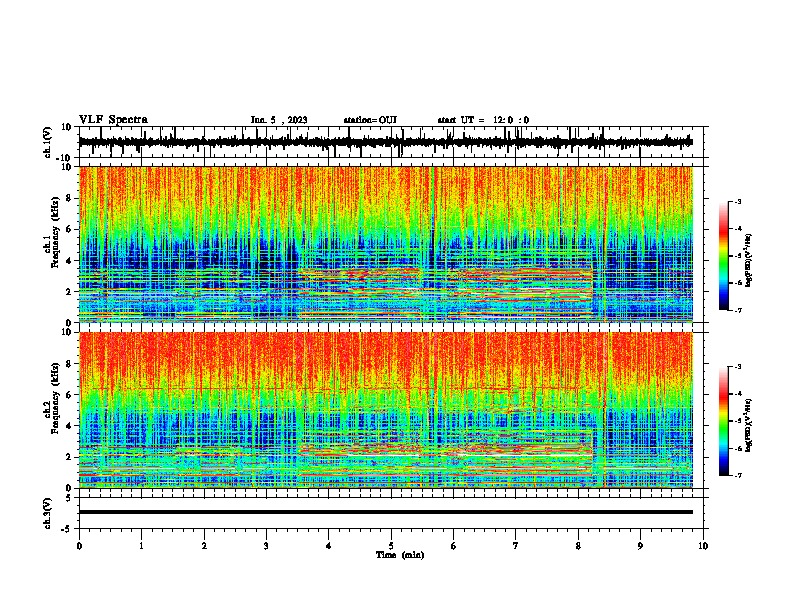This screenshot has height=612, width=792.
Task: Click inside the ch.2 frequency spectrogram
Action: [386, 410]
